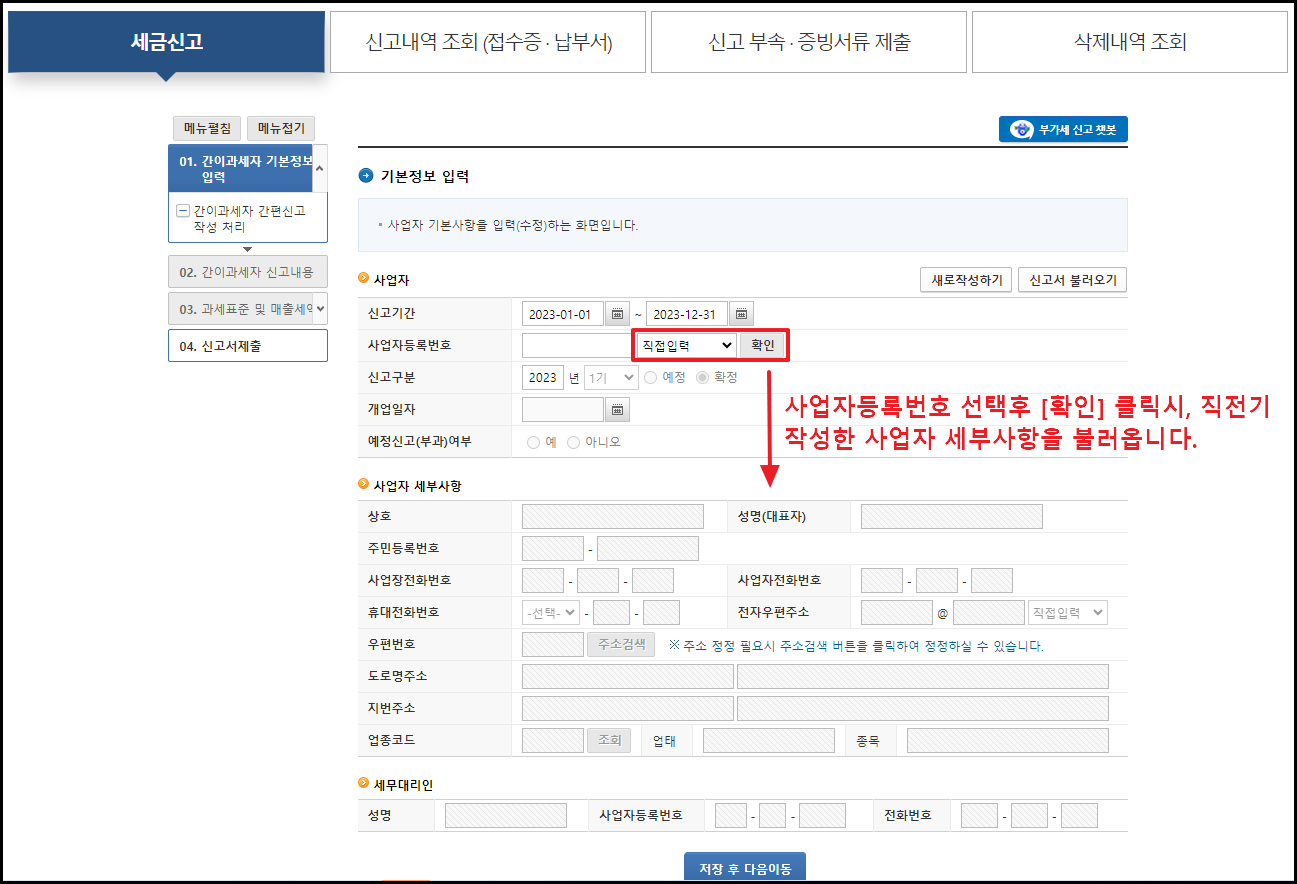Viewport: 1297px width, 884px height.
Task: Switch to the 세금신고 tab
Action: (x=166, y=42)
